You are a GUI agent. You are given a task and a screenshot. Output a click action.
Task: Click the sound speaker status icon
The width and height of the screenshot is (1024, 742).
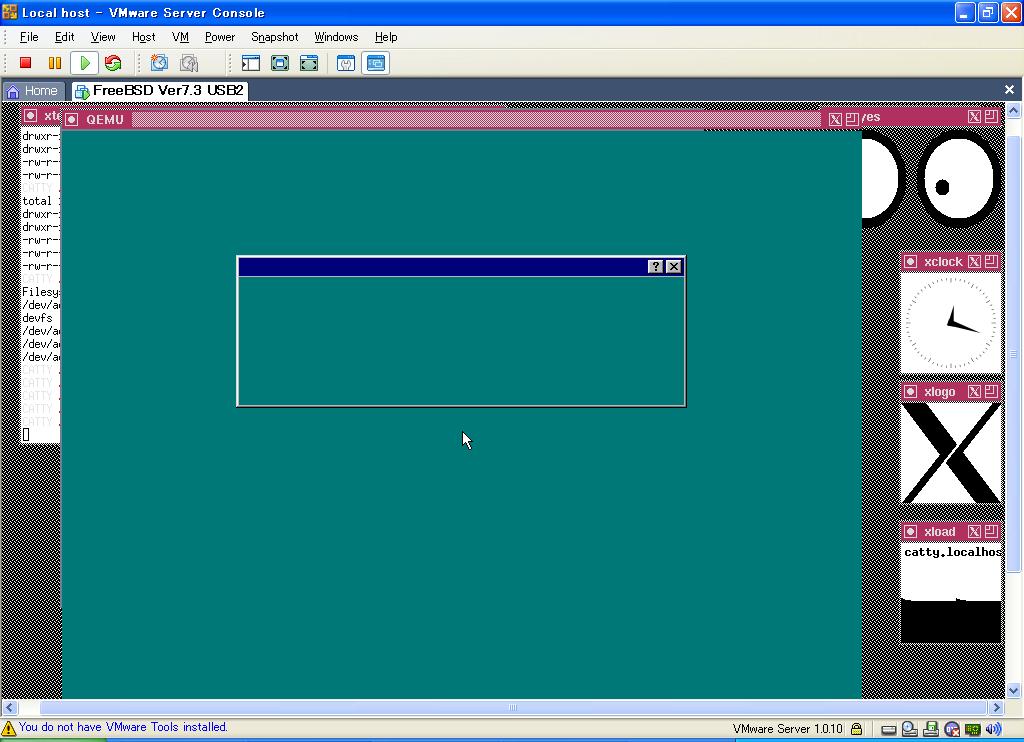993,729
